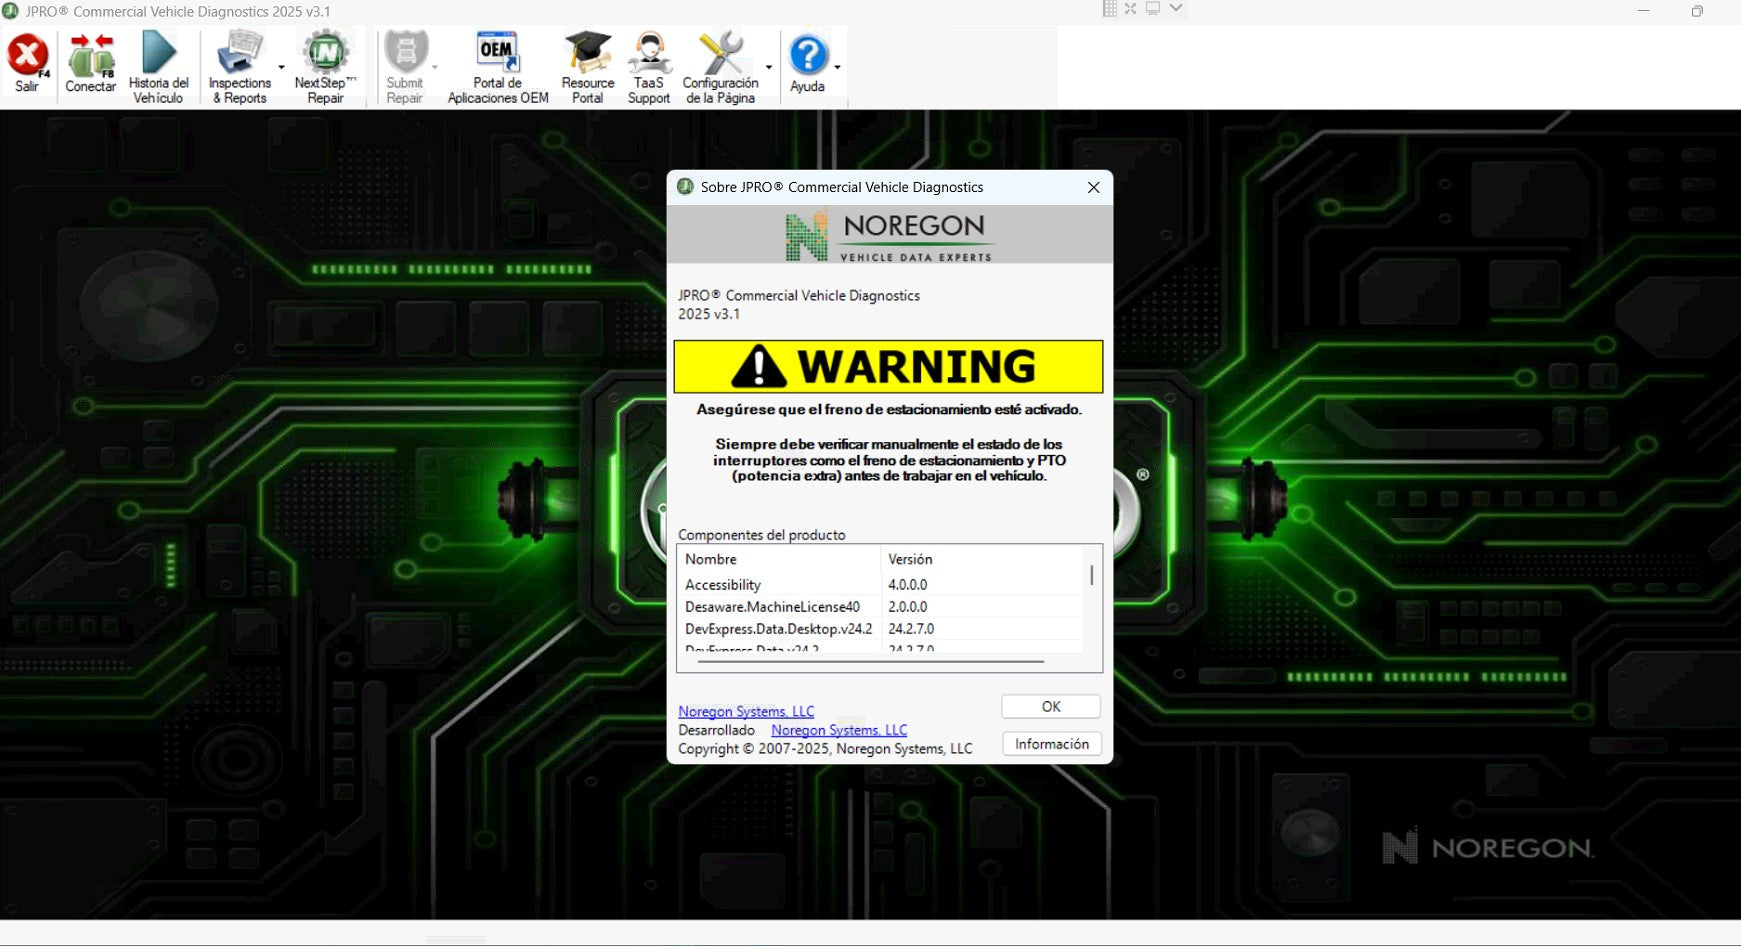The image size is (1741, 946).
Task: Expand the Ayuda dropdown arrow
Action: coord(837,68)
